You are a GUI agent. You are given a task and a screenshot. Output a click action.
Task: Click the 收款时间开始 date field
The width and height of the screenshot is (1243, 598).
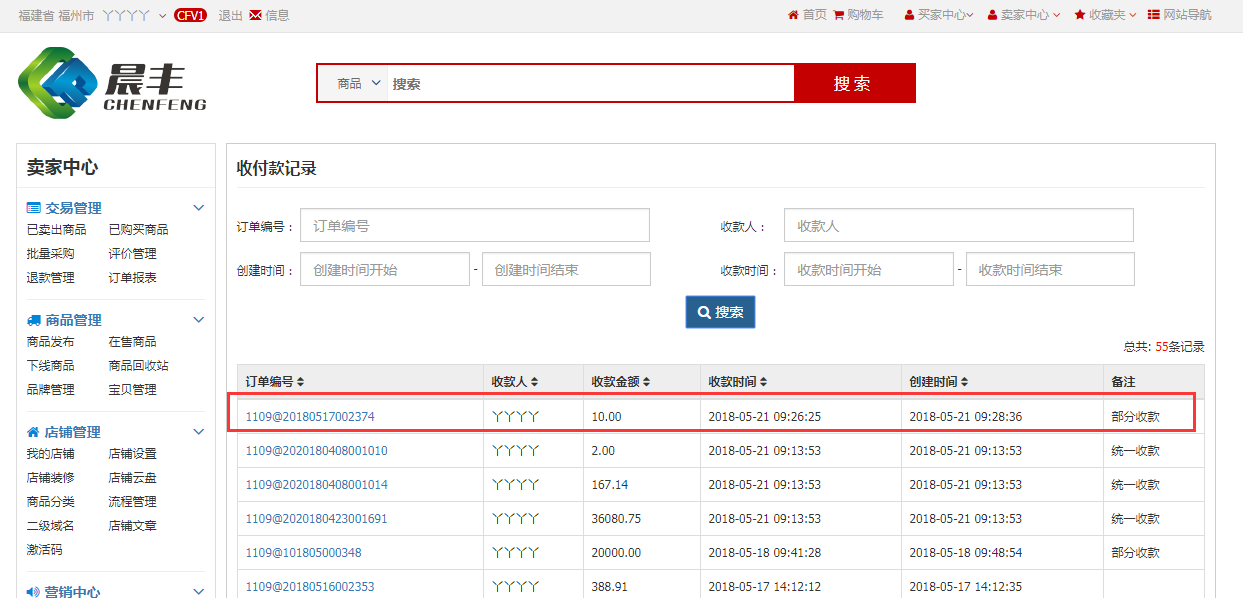coord(868,270)
